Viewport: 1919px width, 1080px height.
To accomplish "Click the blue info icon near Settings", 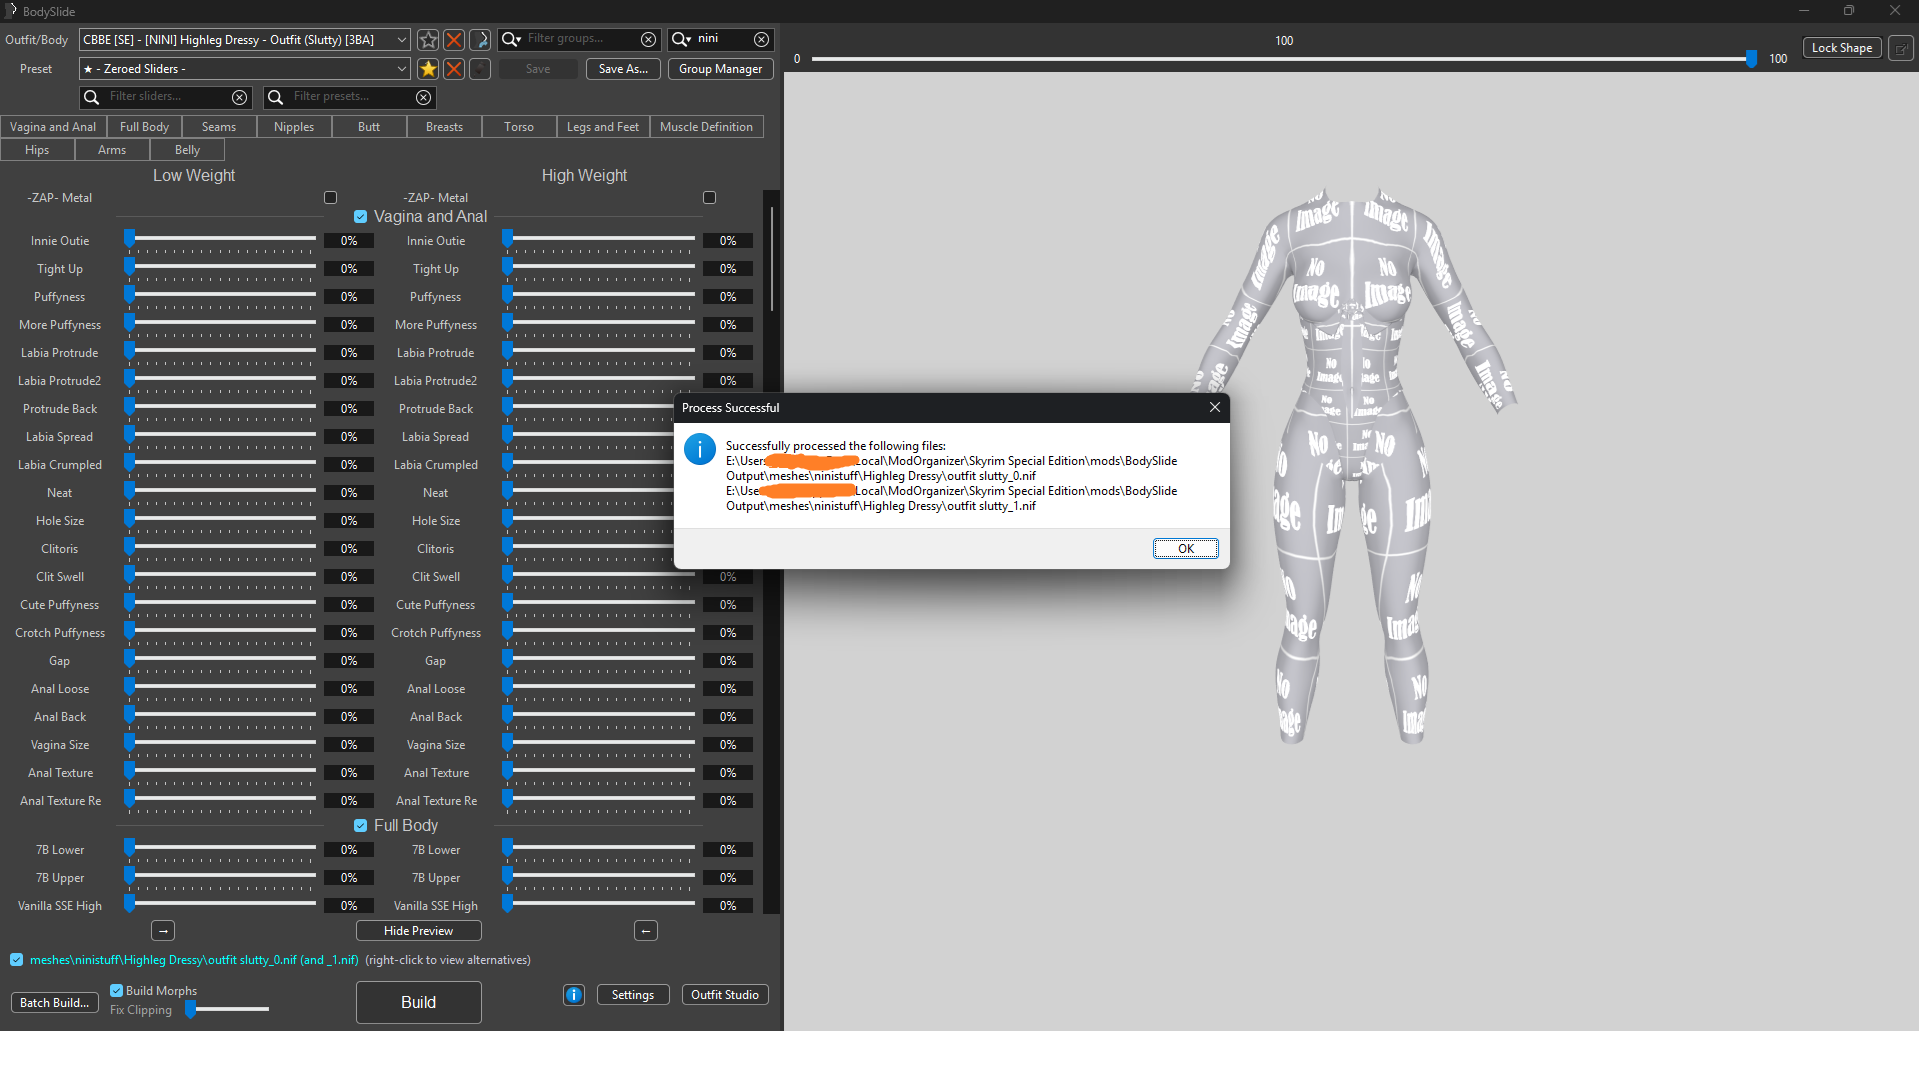I will 574,995.
